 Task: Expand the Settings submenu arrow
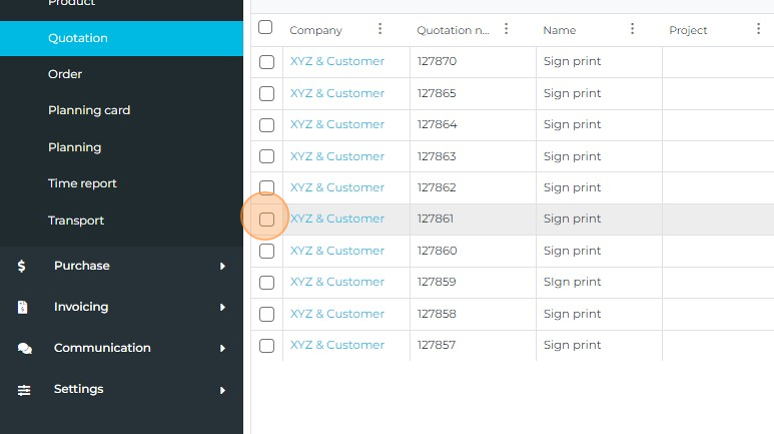tap(222, 390)
